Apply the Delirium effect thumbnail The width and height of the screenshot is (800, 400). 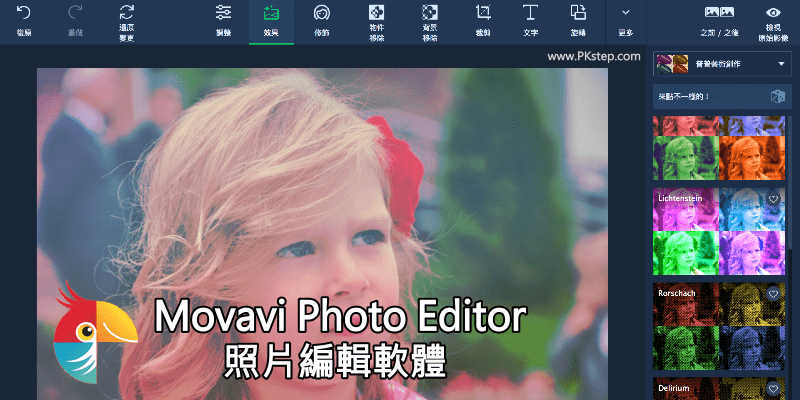[719, 389]
